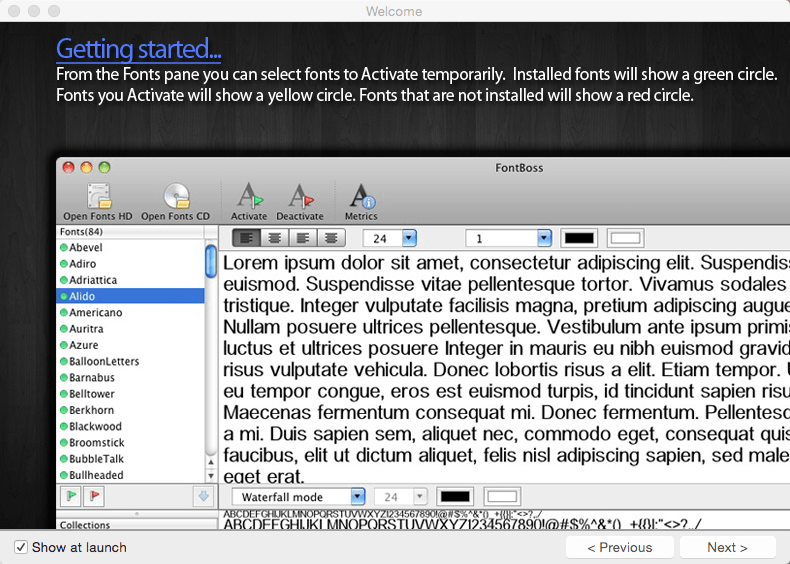The width and height of the screenshot is (790, 564).
Task: Select the Bullheaded font in the list
Action: [x=130, y=475]
